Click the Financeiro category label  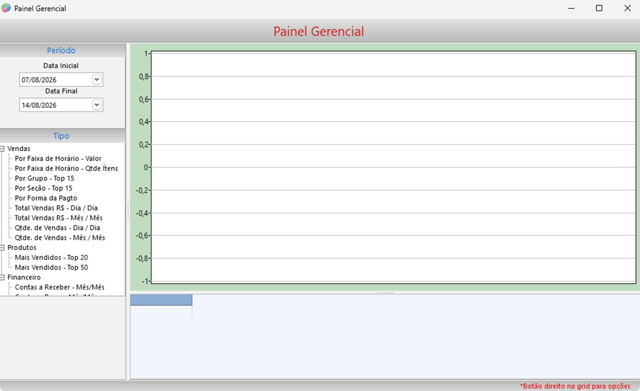[x=24, y=277]
